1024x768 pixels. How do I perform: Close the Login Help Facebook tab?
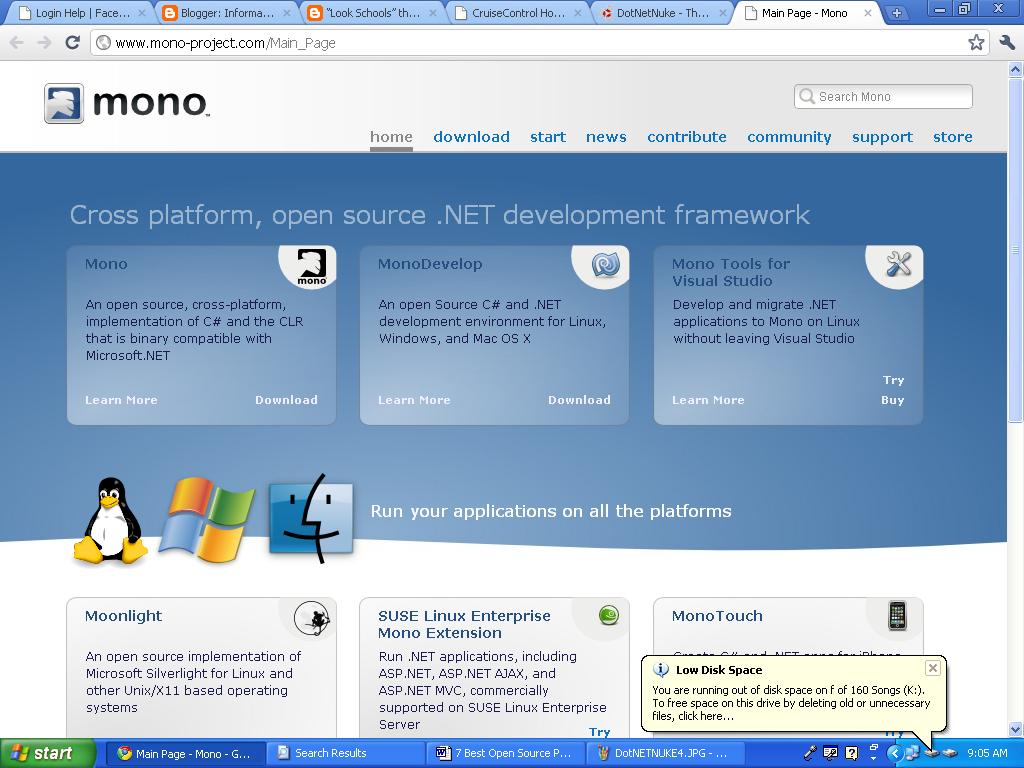(x=141, y=12)
